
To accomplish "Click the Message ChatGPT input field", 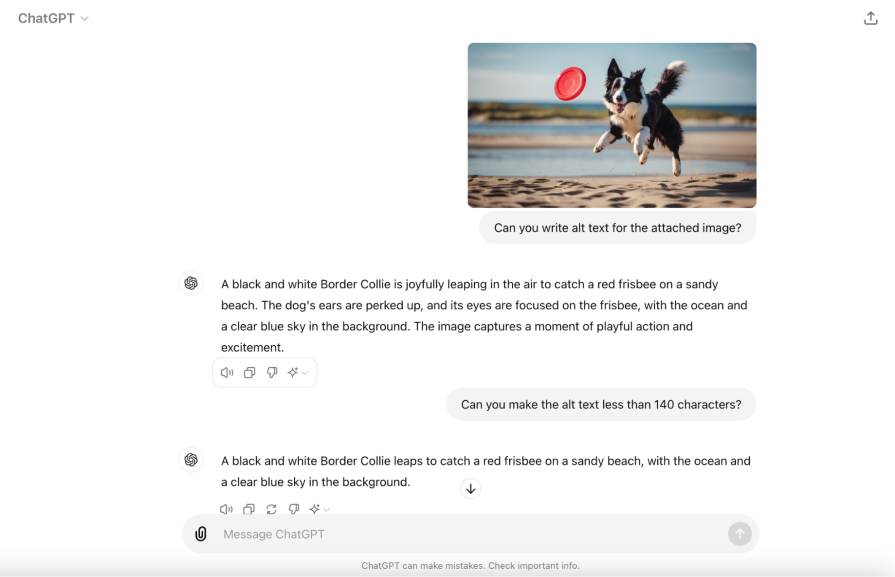I will click(x=470, y=534).
